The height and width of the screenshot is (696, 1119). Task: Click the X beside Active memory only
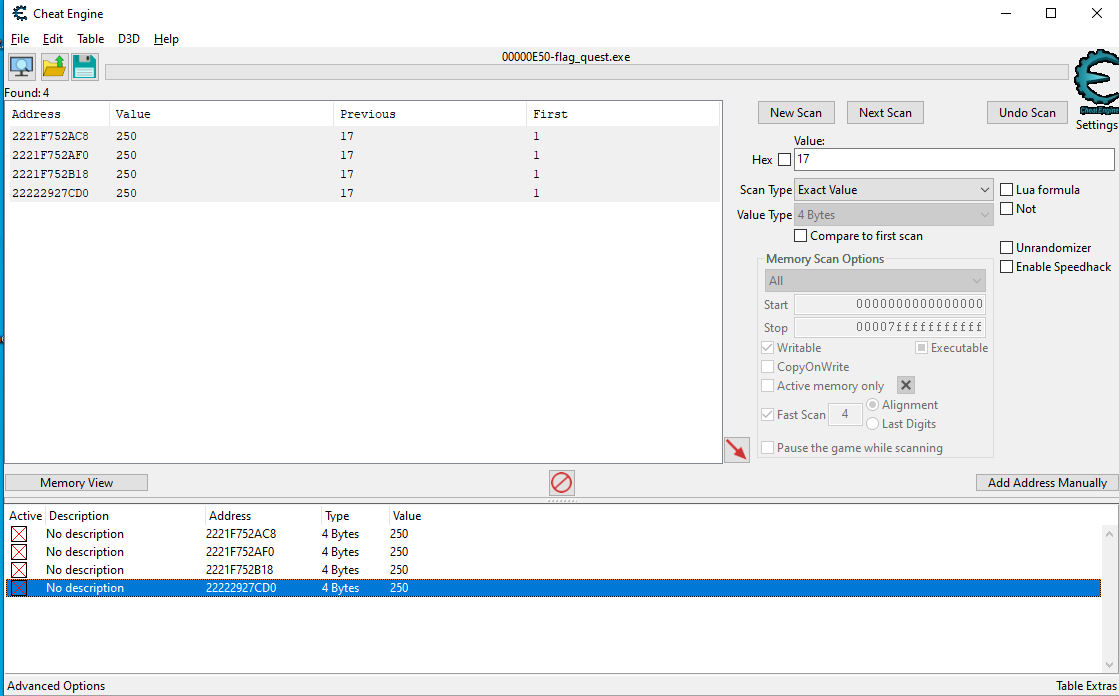click(906, 385)
